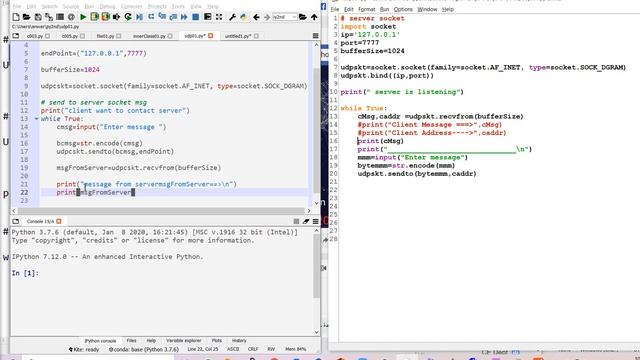This screenshot has width=640, height=360.
Task: Click the editor scroll-down arrow
Action: pos(317,203)
